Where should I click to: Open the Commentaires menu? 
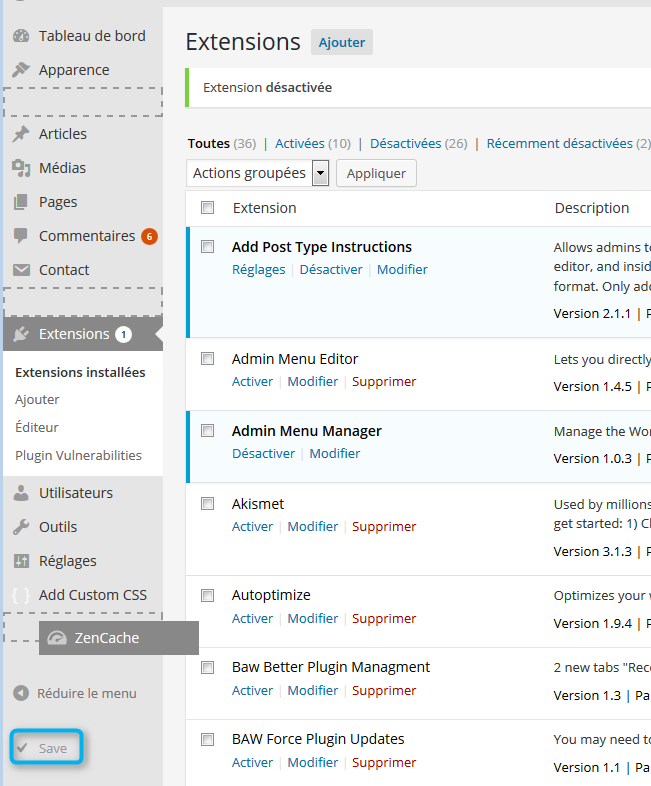click(83, 236)
